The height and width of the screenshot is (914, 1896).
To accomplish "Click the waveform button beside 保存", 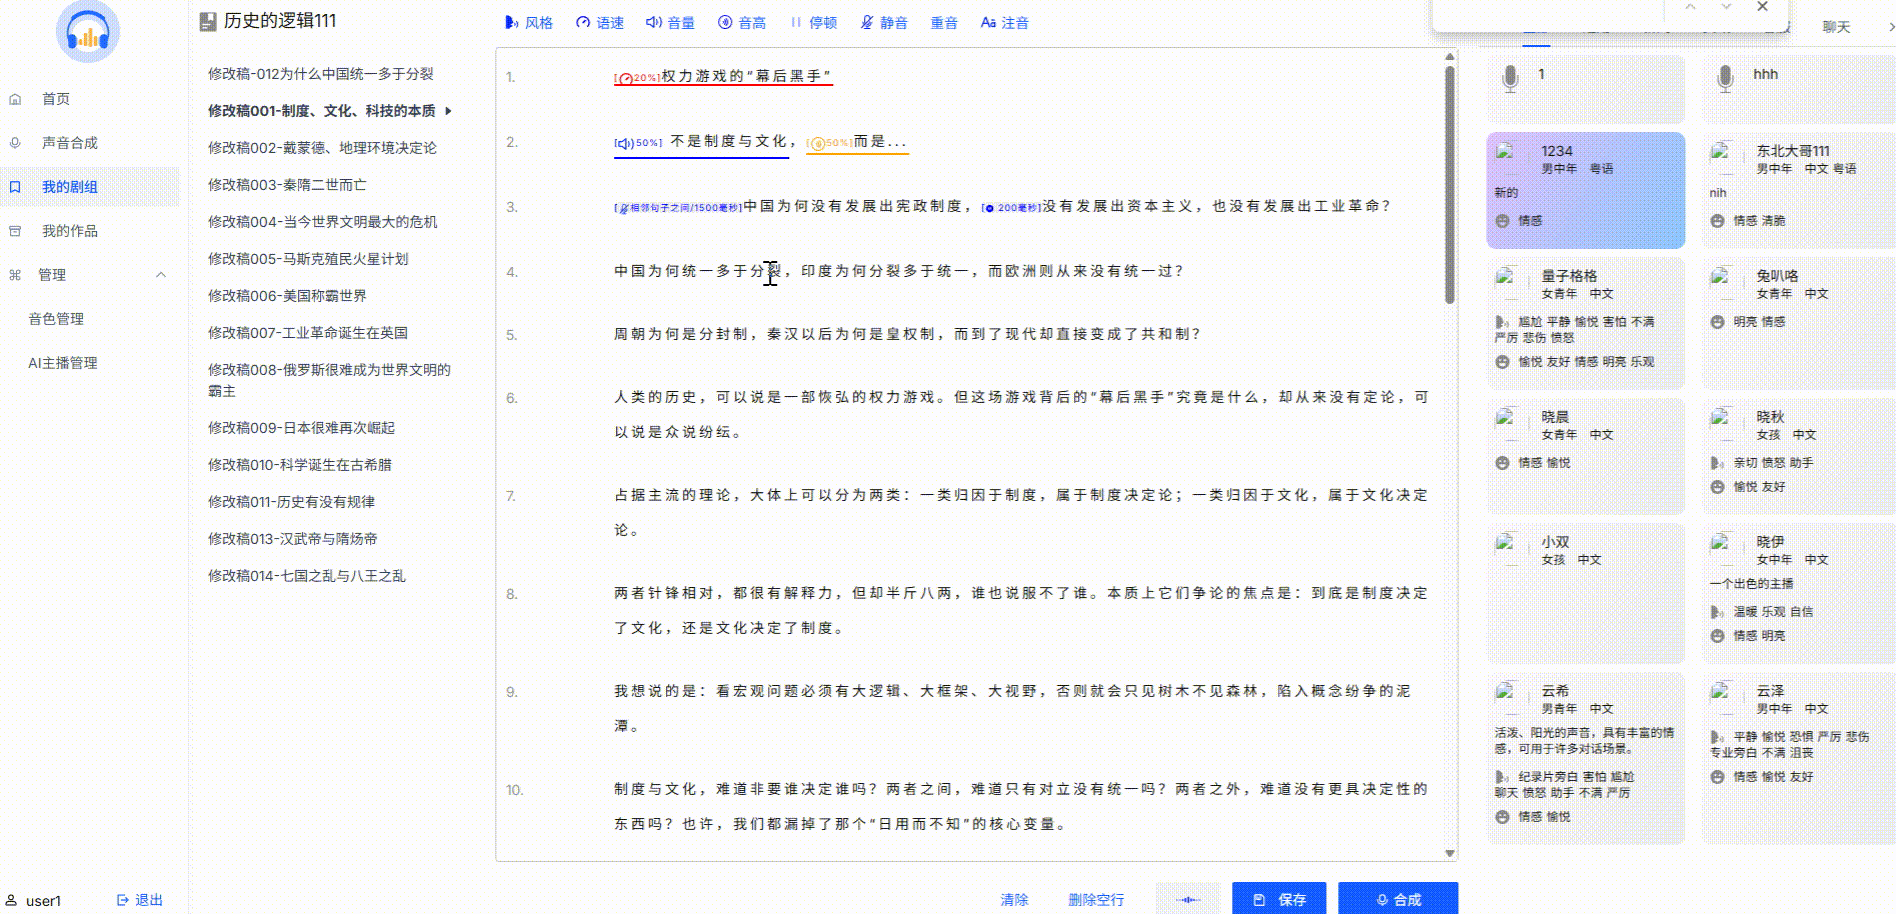I will point(1188,899).
